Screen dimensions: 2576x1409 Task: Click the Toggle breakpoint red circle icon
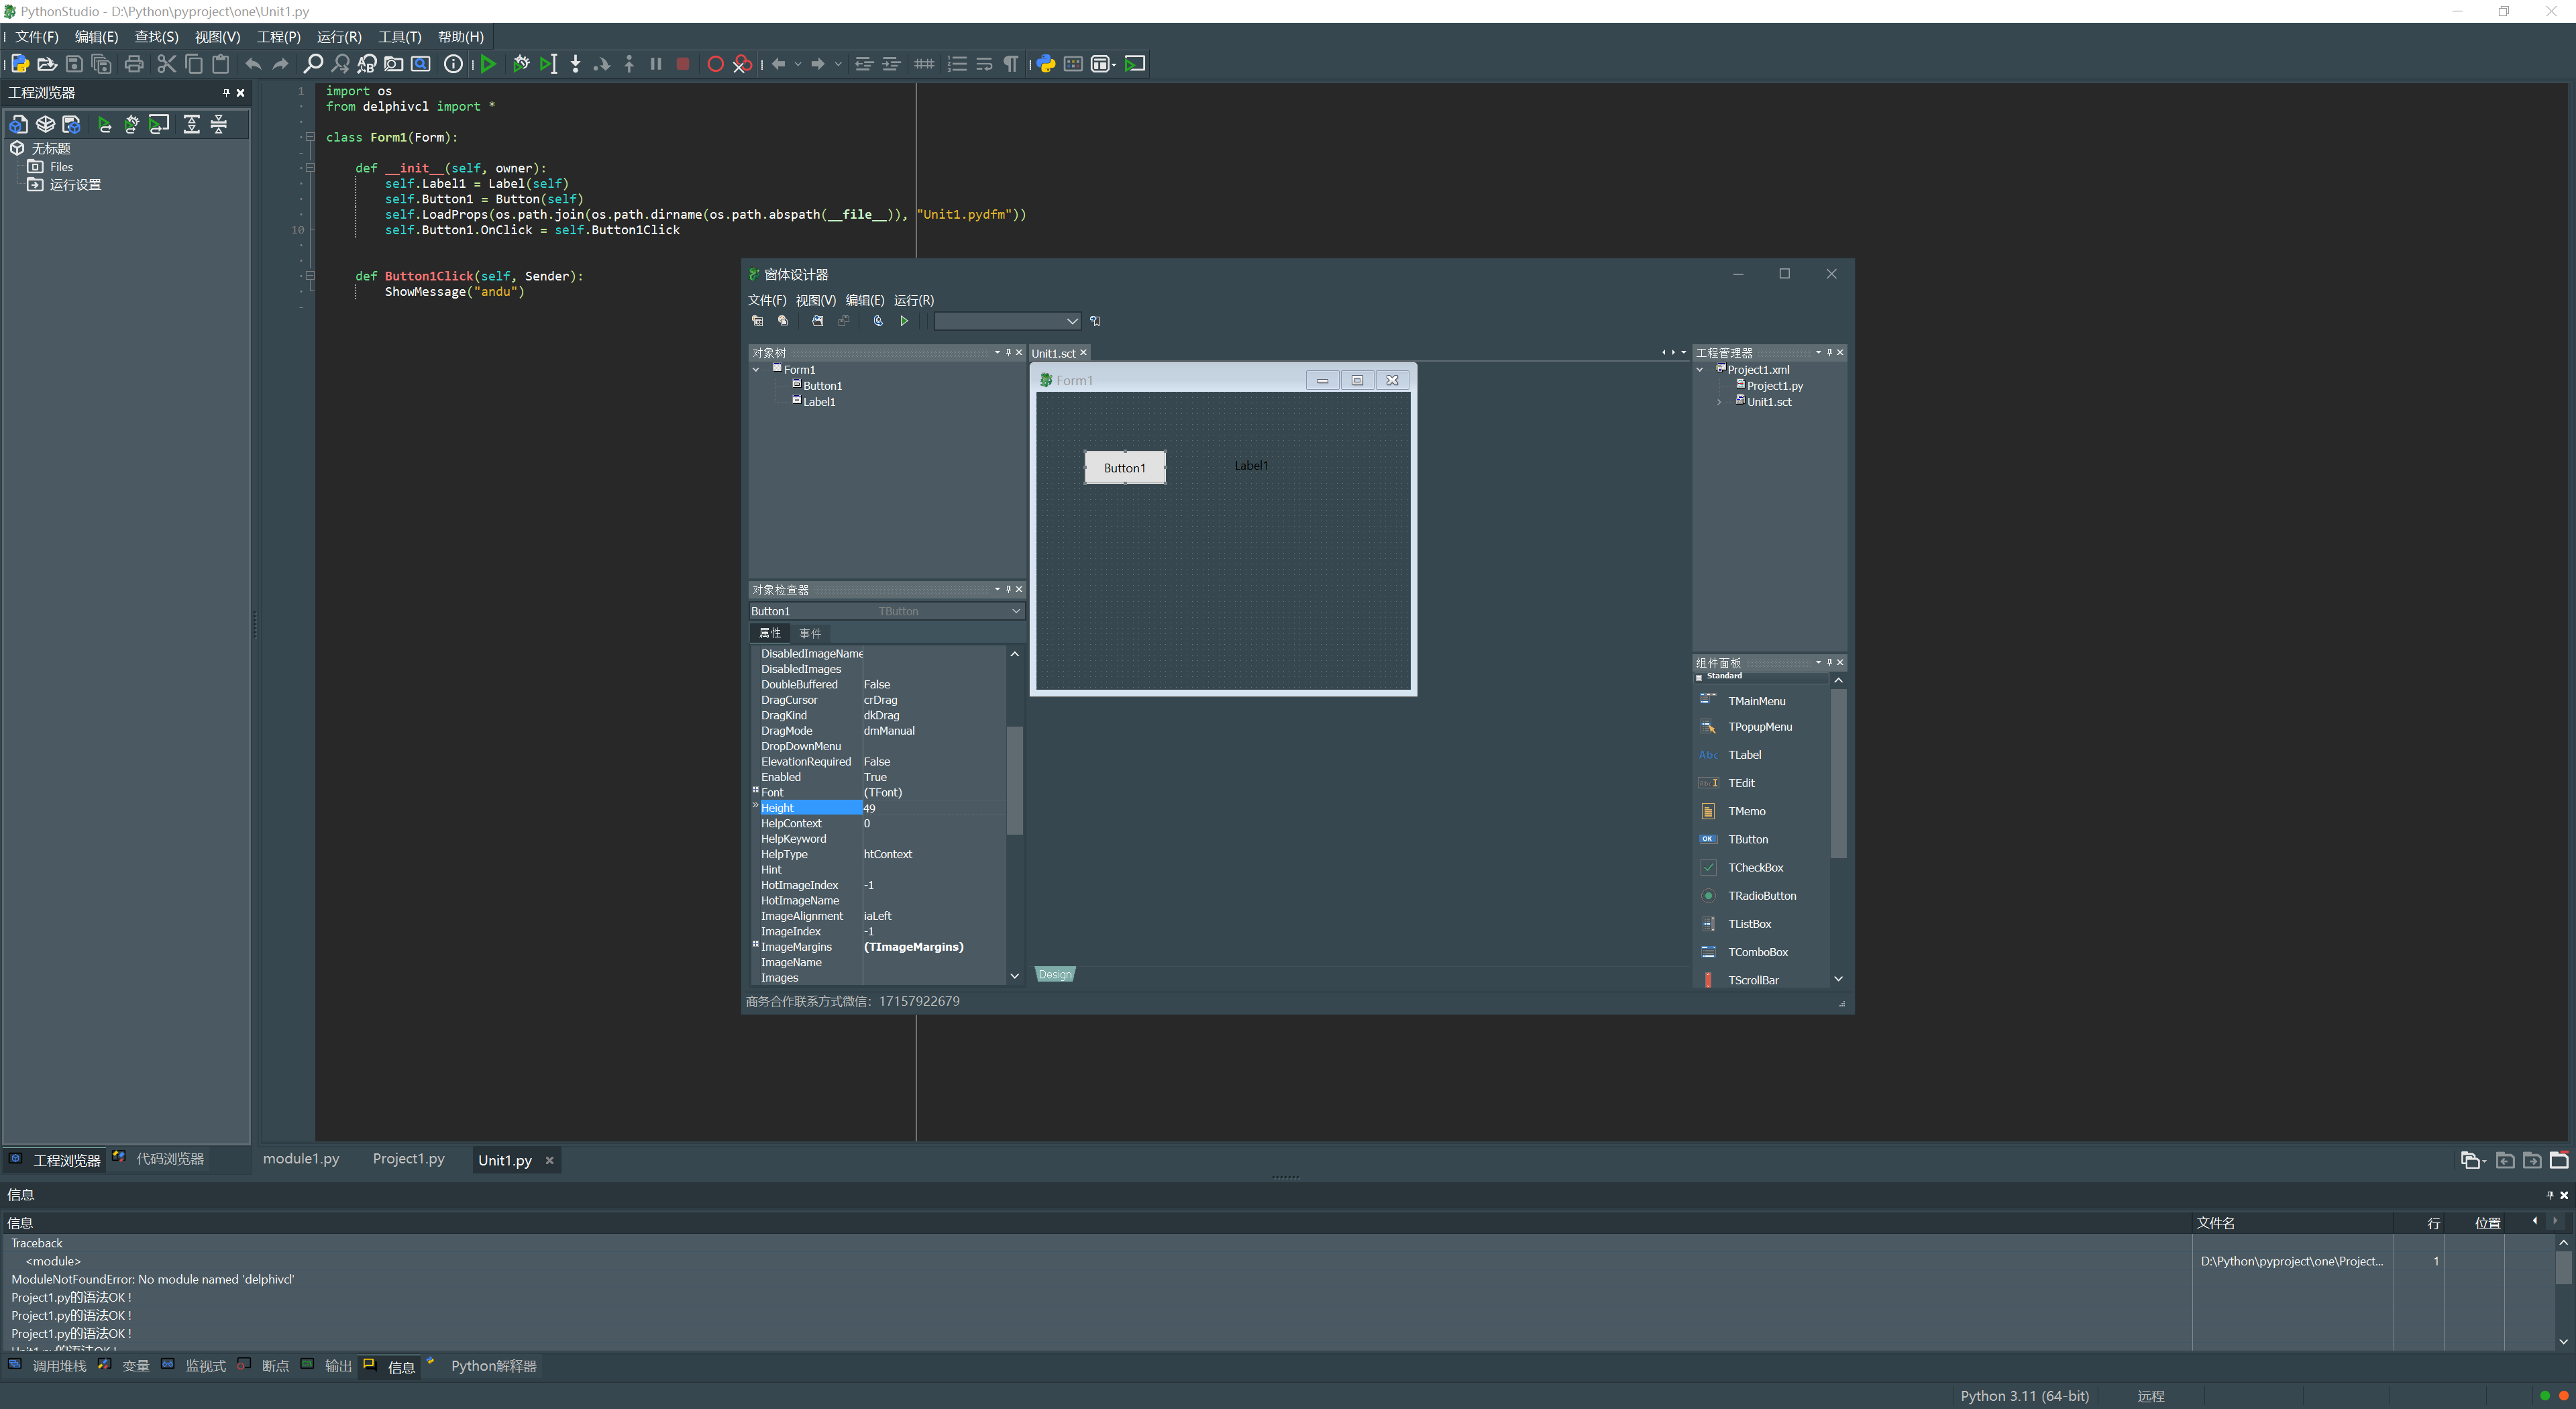[715, 64]
